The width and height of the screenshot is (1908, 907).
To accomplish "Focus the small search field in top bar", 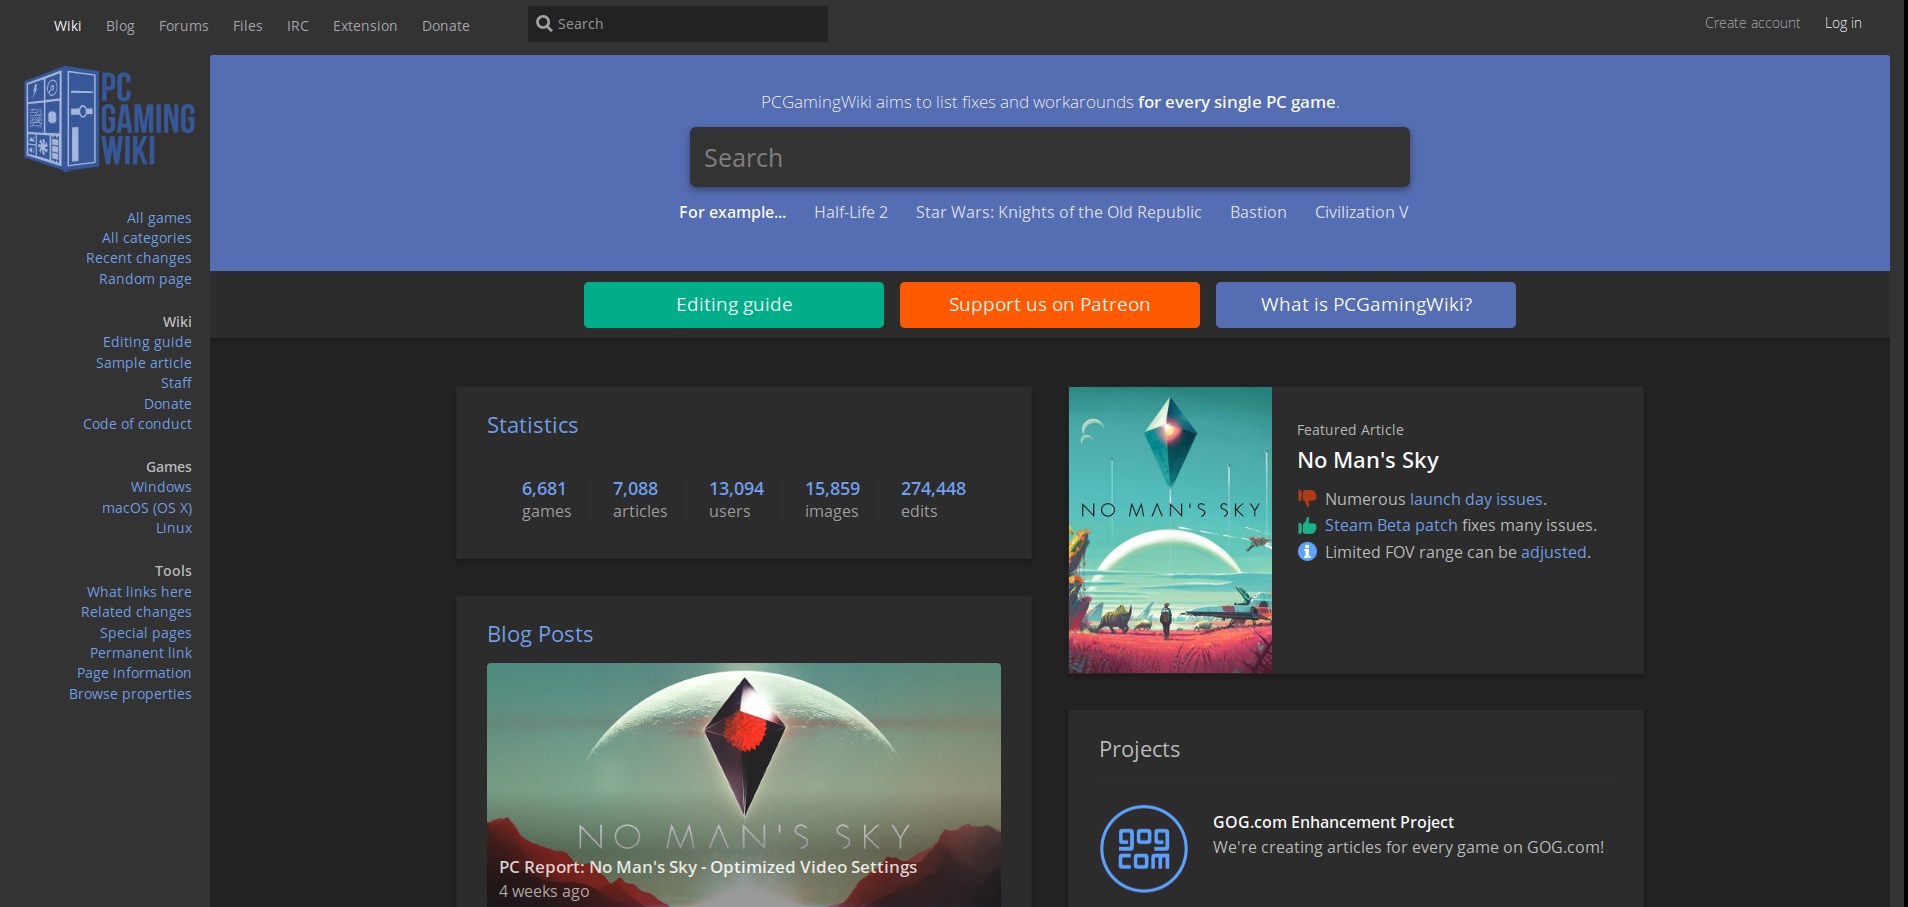I will pos(678,24).
